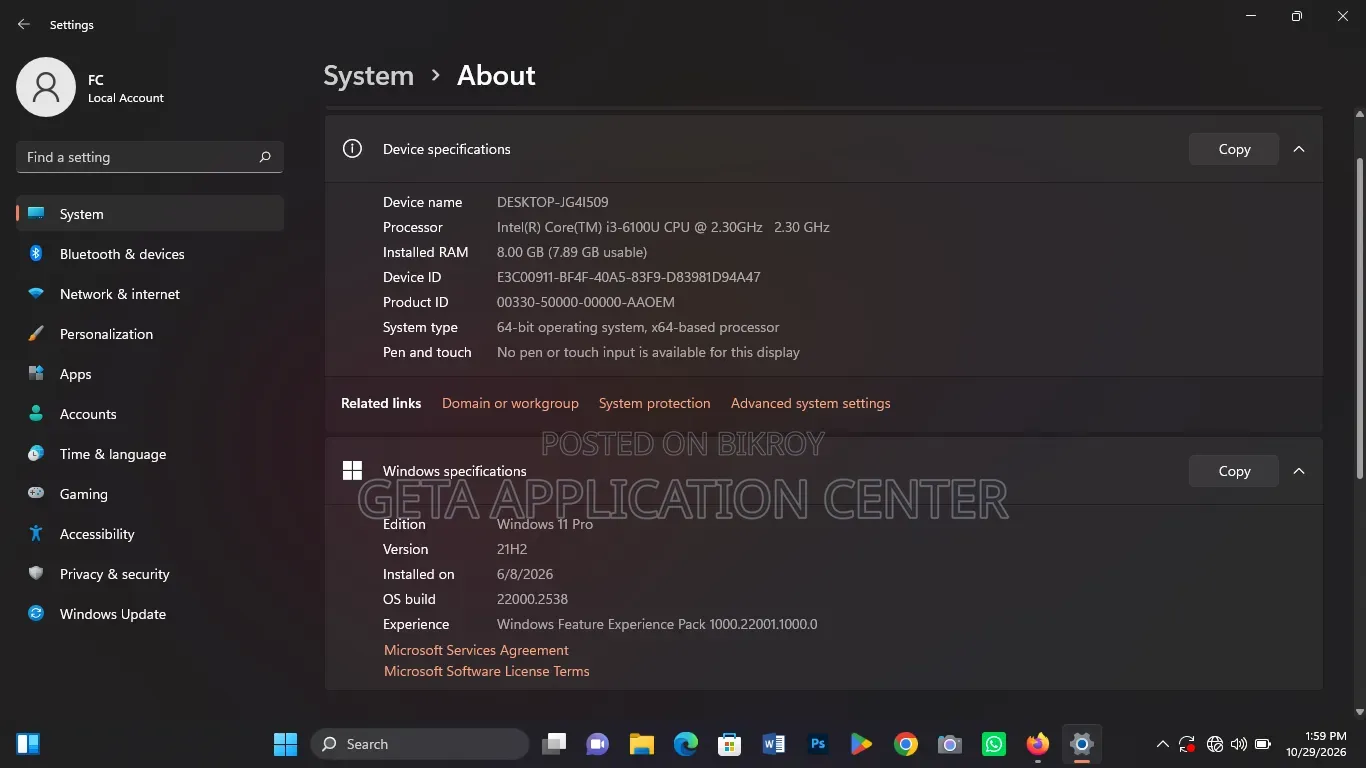Launch File Explorer from the taskbar
This screenshot has height=768, width=1366.
pyautogui.click(x=641, y=744)
